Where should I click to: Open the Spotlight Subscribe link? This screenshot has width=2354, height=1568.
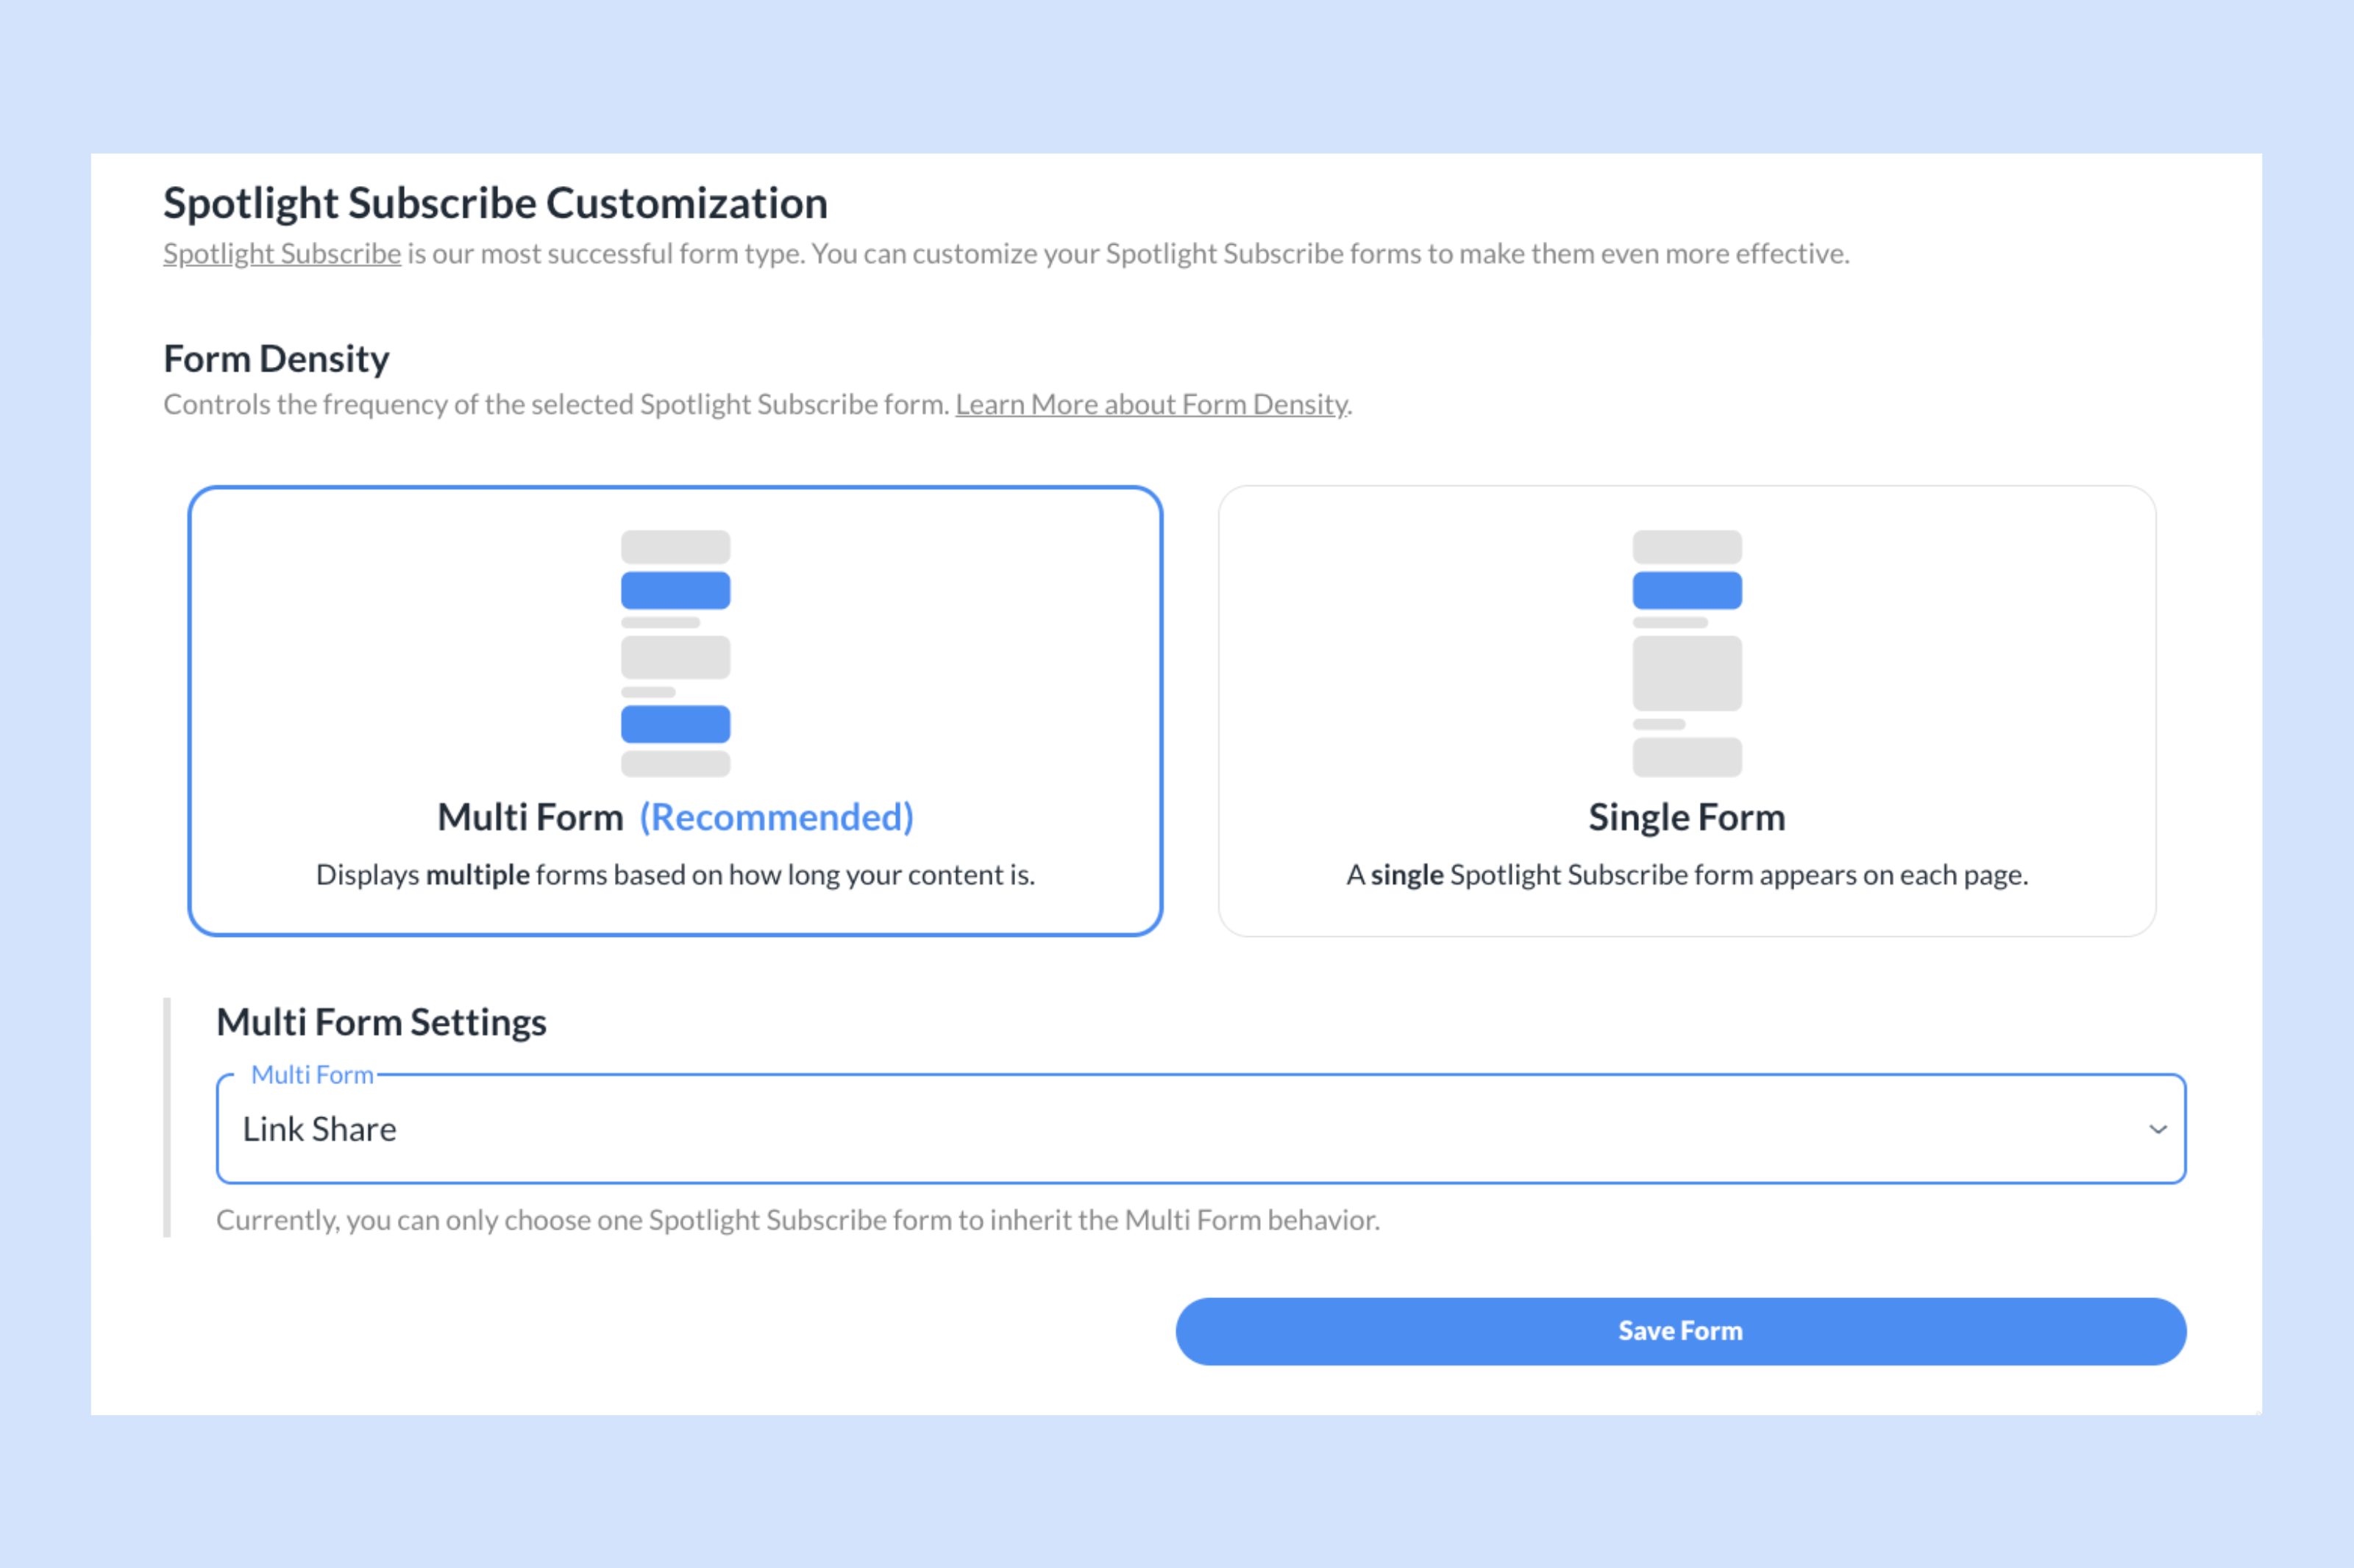(281, 253)
